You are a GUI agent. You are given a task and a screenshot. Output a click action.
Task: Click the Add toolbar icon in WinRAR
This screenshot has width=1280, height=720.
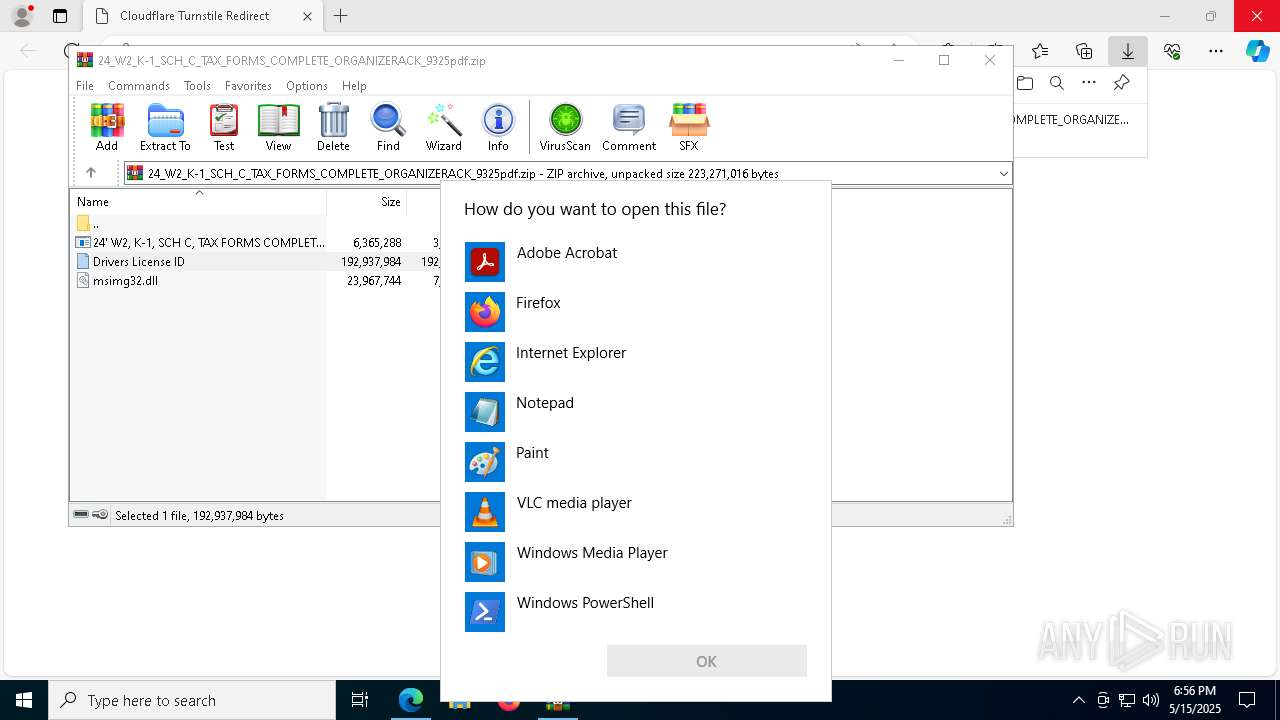107,127
